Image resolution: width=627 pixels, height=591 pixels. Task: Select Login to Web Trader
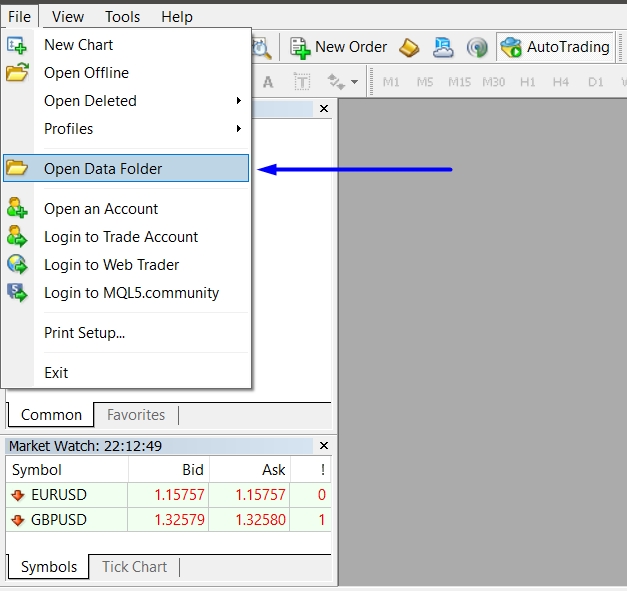tap(126, 265)
